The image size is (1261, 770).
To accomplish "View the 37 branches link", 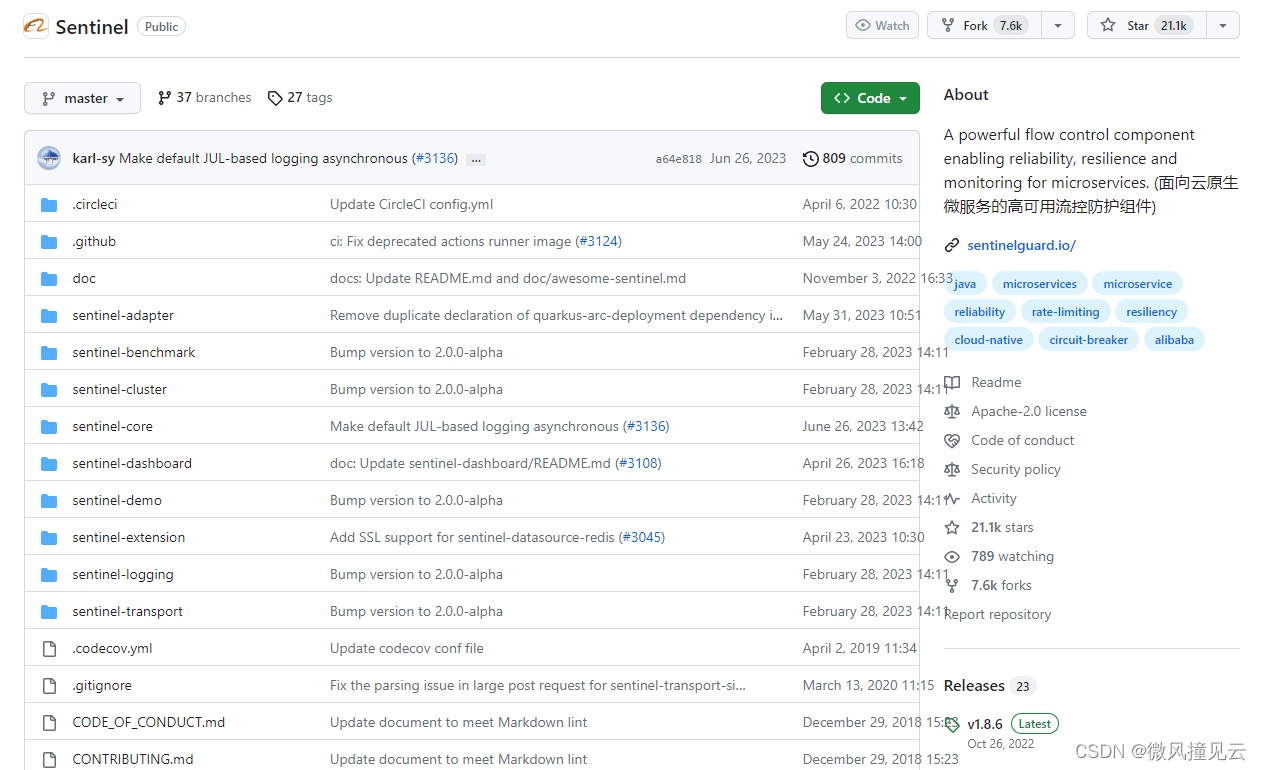I will [205, 98].
